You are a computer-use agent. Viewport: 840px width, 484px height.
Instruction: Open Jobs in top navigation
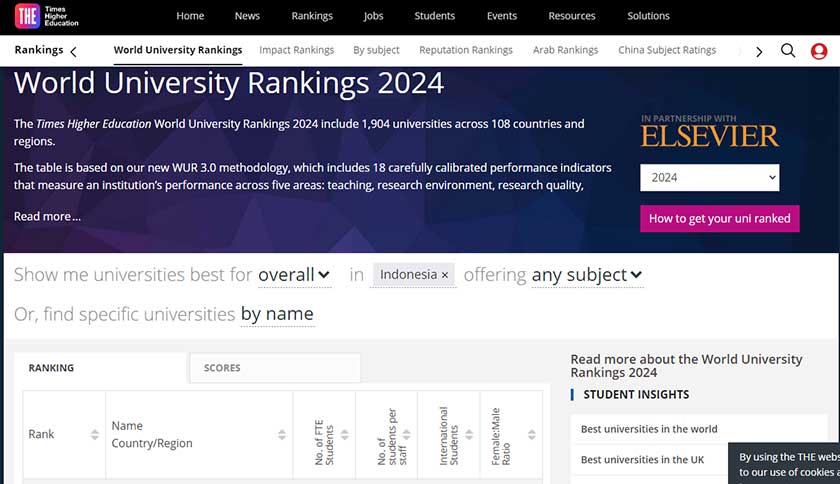point(373,16)
